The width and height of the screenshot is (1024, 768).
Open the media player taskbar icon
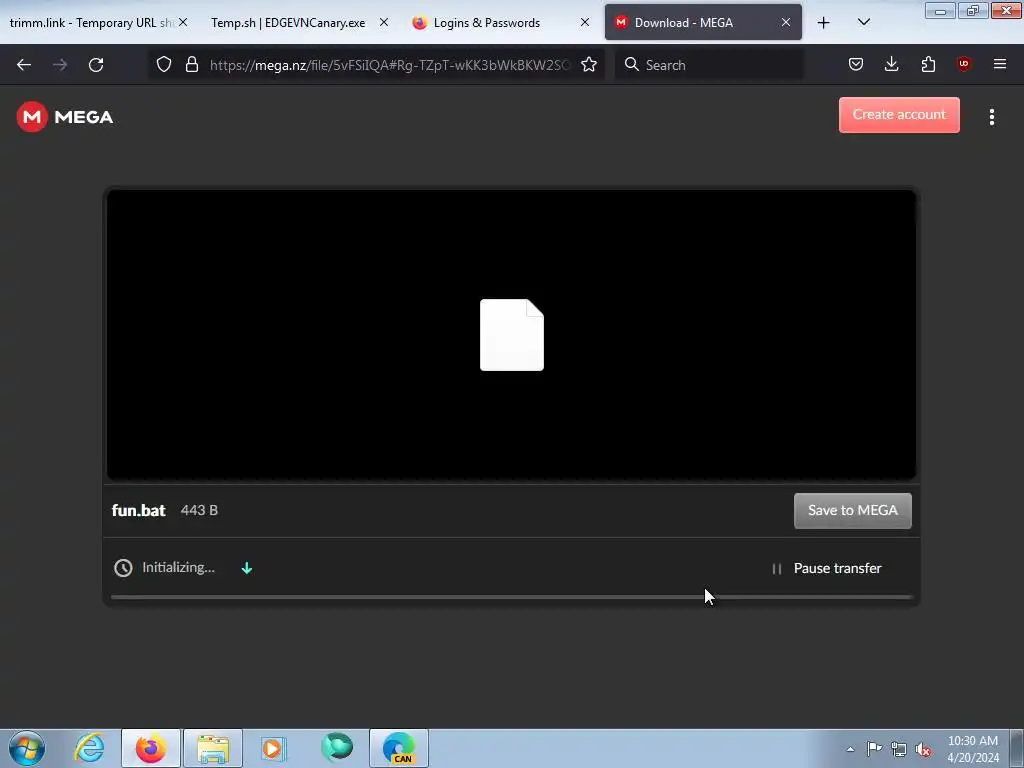click(273, 748)
